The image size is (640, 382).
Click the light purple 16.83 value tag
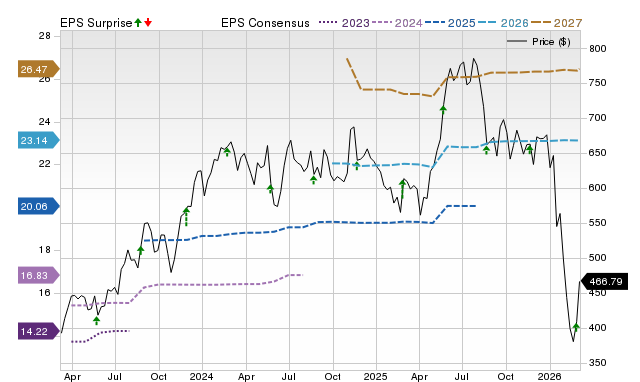(38, 275)
